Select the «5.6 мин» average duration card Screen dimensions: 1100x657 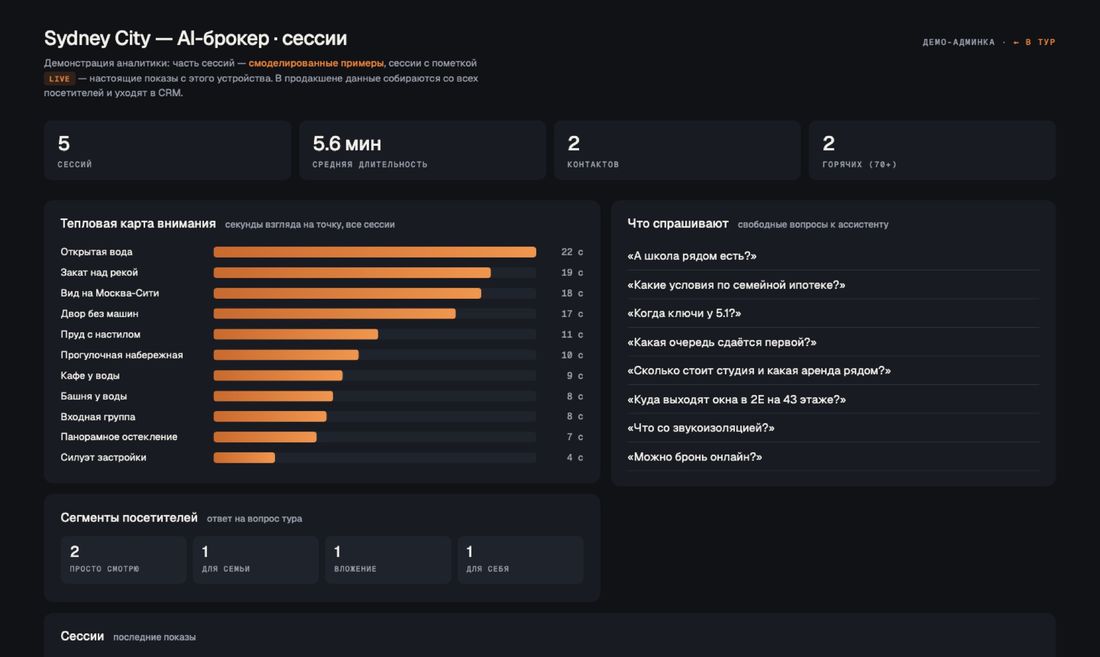click(422, 151)
